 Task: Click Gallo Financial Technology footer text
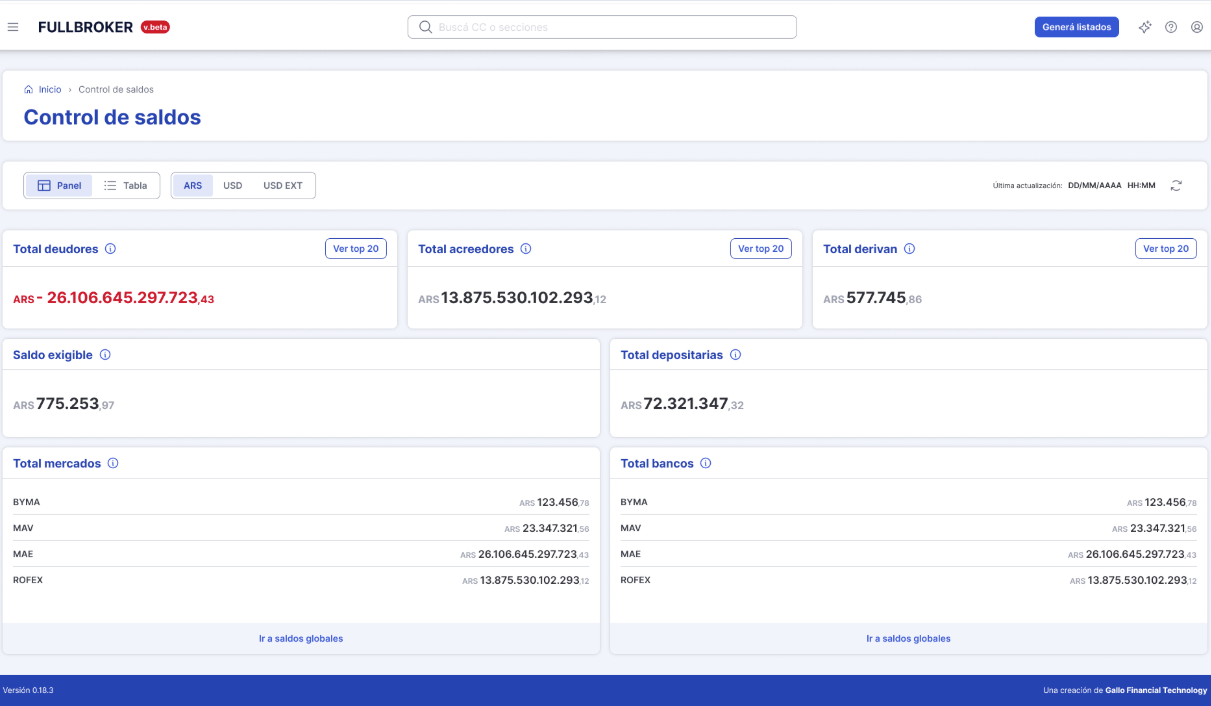coord(1156,690)
